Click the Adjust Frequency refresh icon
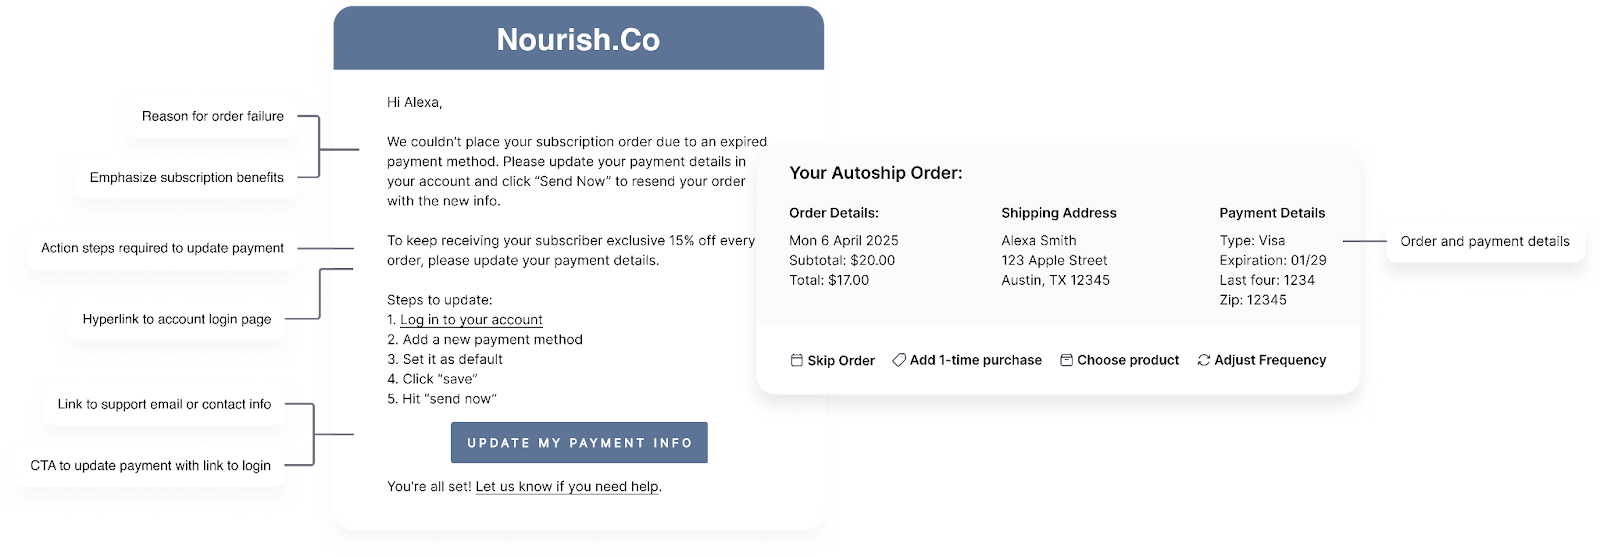The image size is (1600, 557). pyautogui.click(x=1204, y=360)
